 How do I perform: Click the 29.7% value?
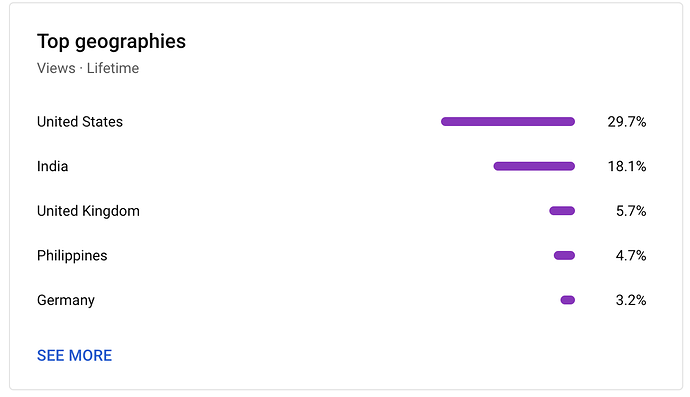coord(627,122)
